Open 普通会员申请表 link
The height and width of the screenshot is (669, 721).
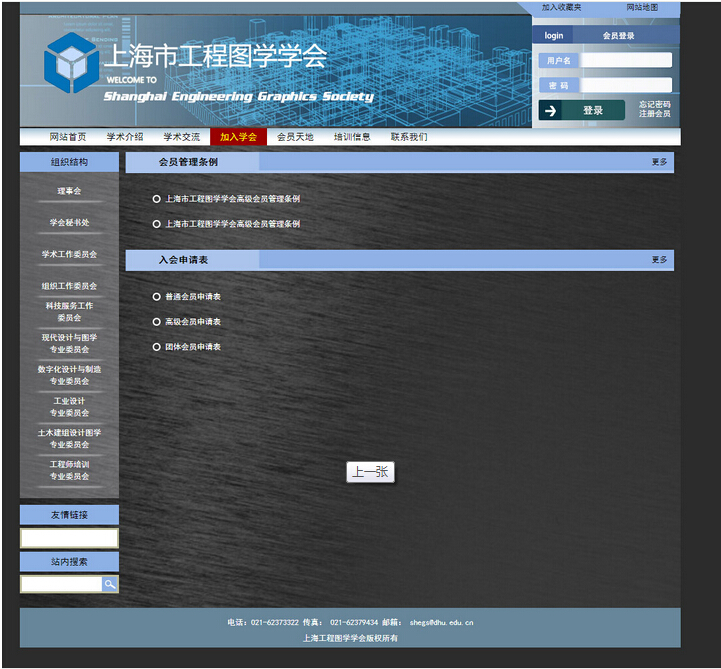coord(193,297)
